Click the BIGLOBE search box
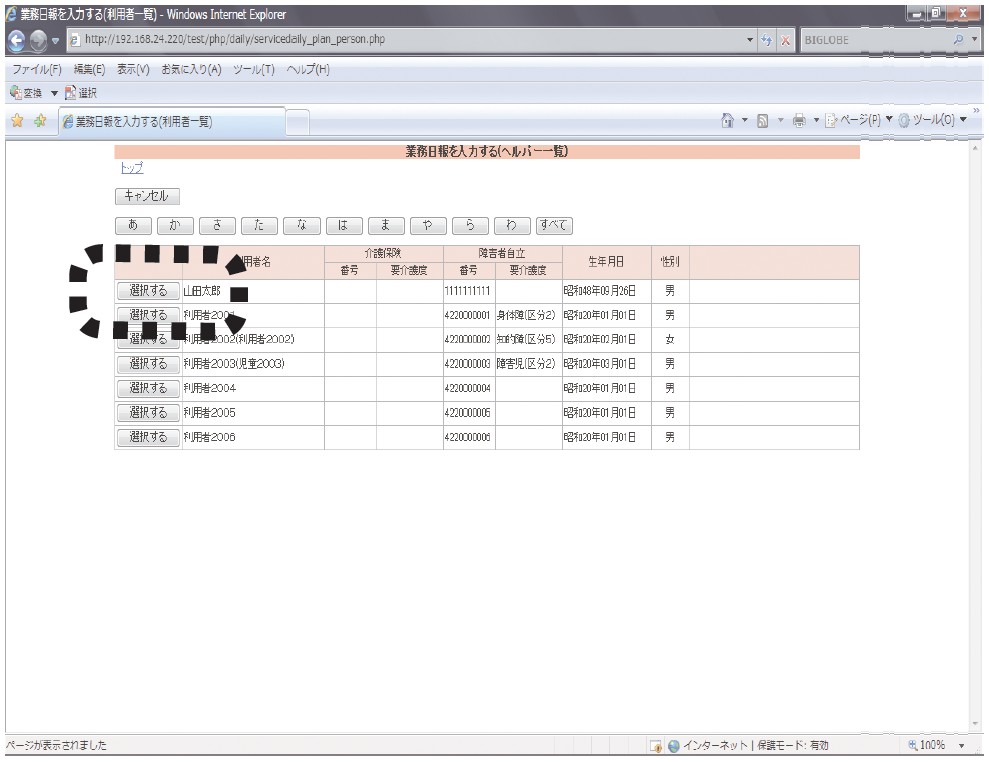This screenshot has height=762, width=989. coord(875,40)
